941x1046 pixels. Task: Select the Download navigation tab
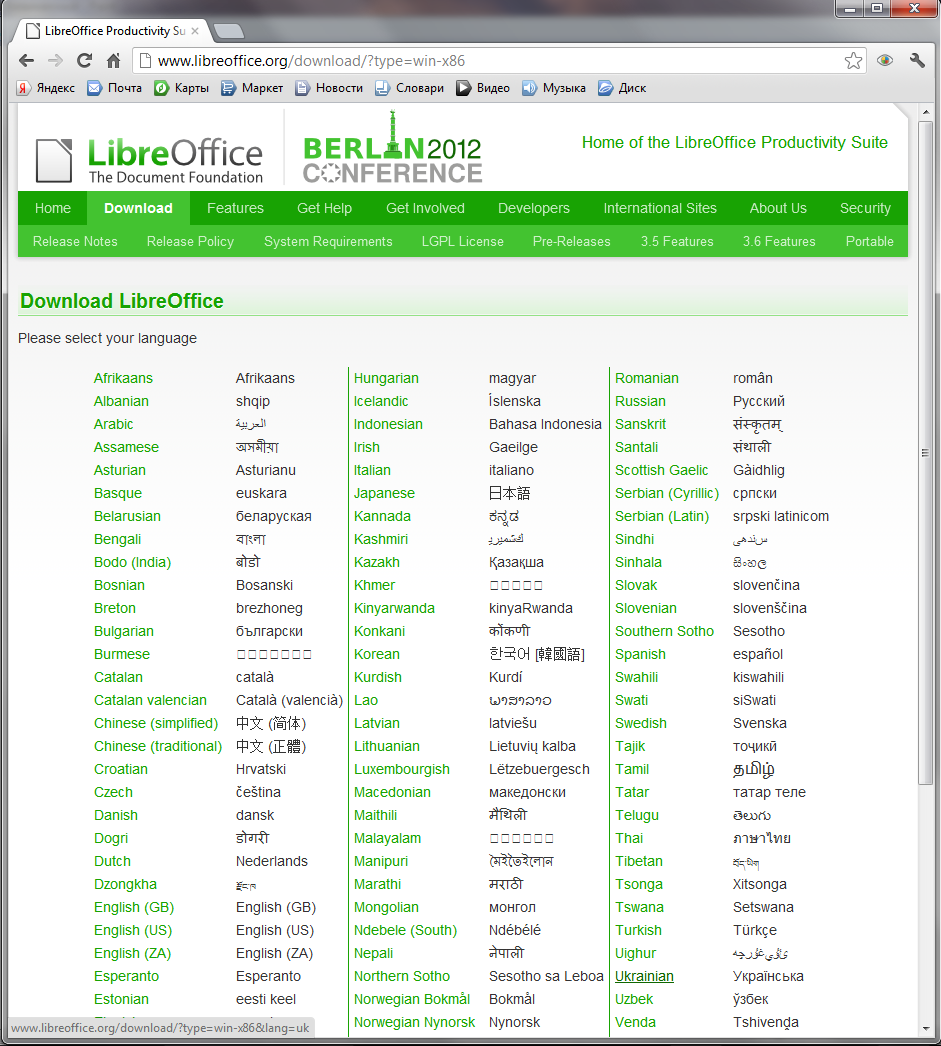138,208
